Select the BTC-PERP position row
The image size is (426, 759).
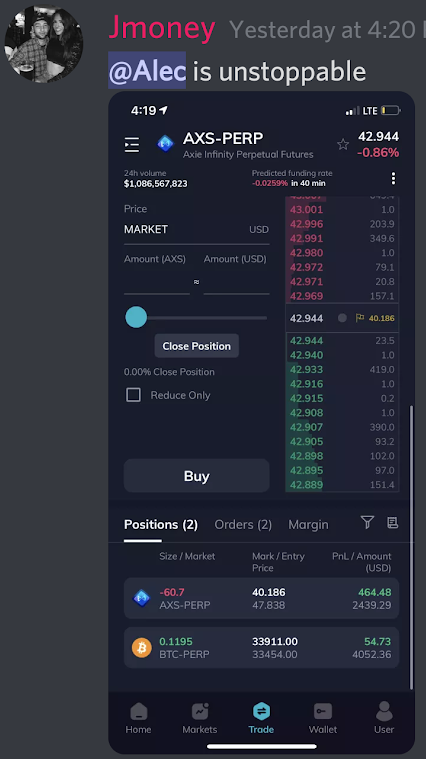click(x=261, y=648)
